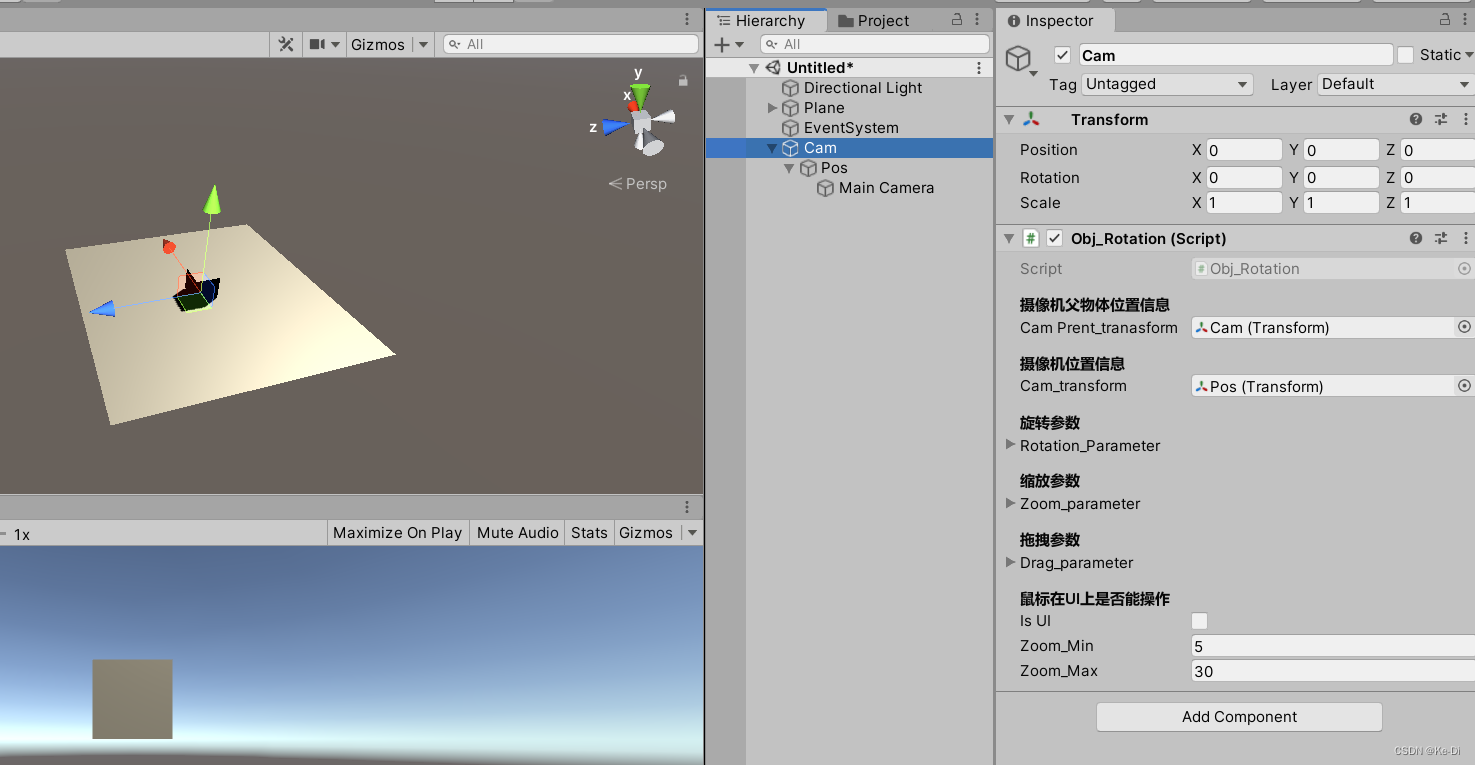Open the Scene view tool settings wrench icon
This screenshot has height=765, width=1475.
(285, 44)
